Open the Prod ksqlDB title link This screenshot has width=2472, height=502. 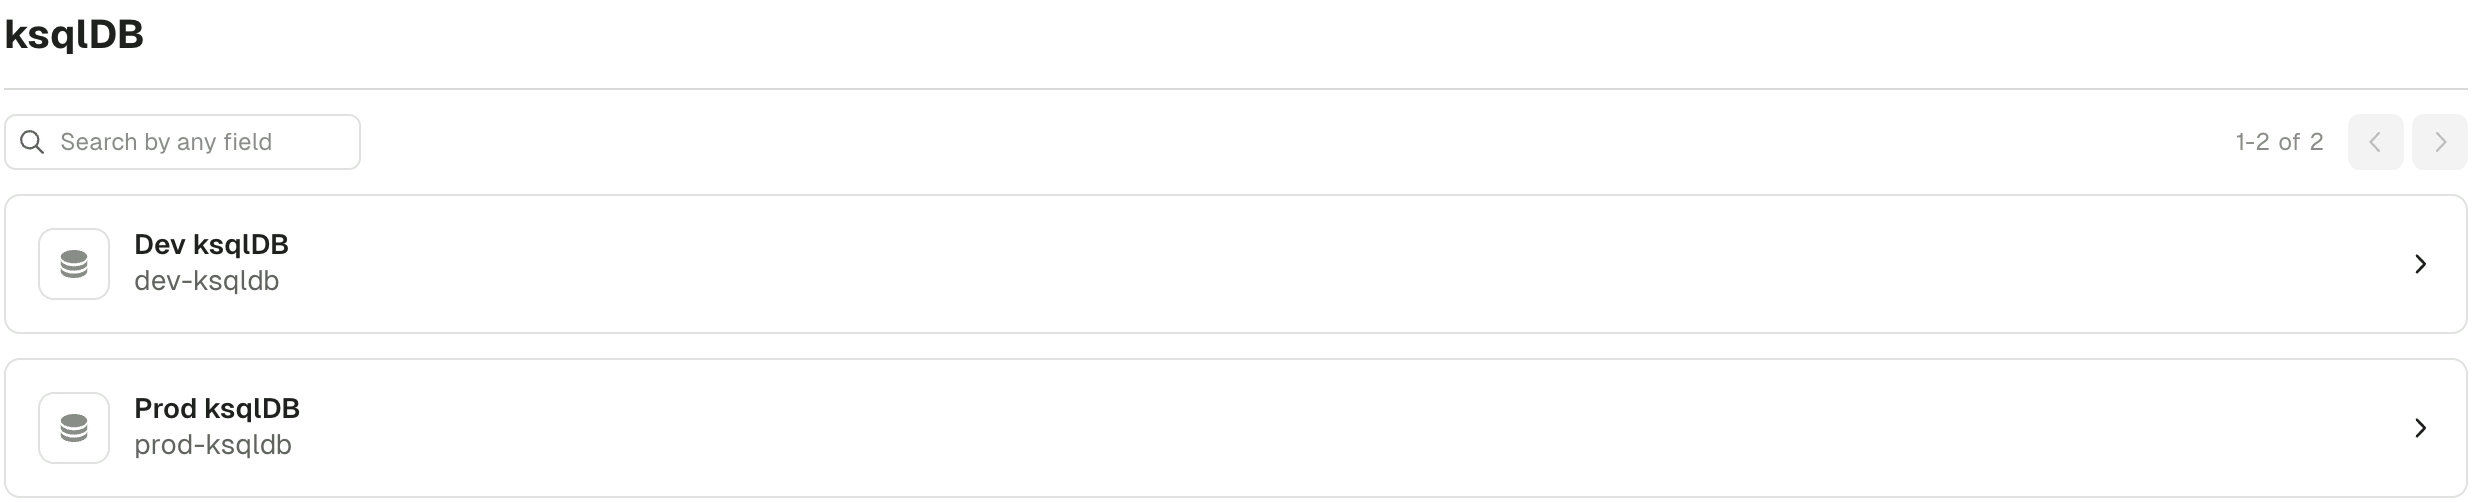coord(217,409)
